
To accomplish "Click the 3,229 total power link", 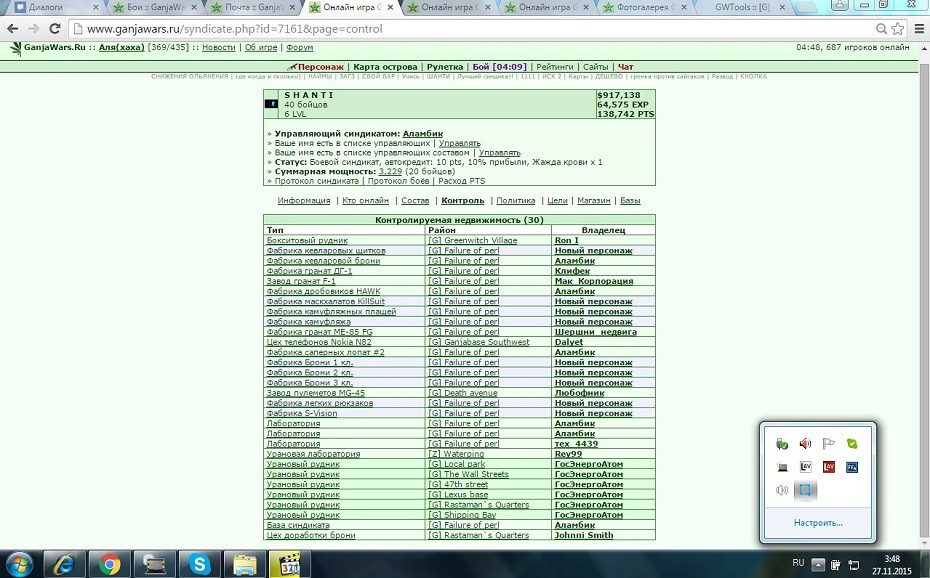I will click(x=390, y=171).
